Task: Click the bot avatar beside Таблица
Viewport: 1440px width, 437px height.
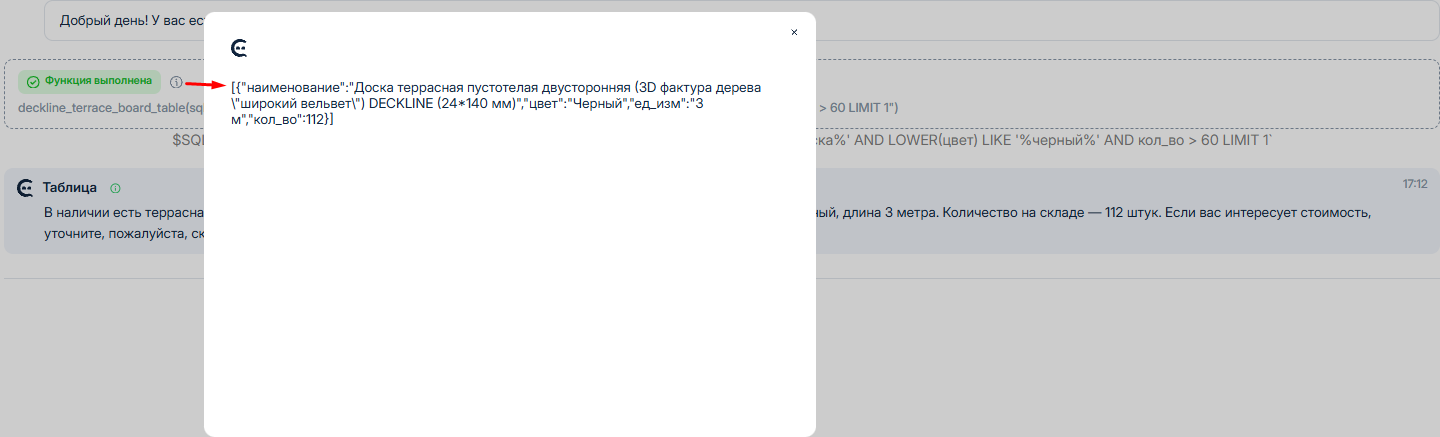Action: point(26,188)
